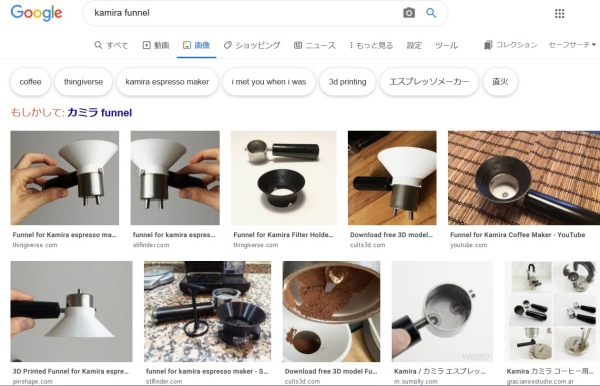This screenshot has height=386, width=600.
Task: Click title 'Kamira カミラ コーヒー用...'
Action: 550,371
